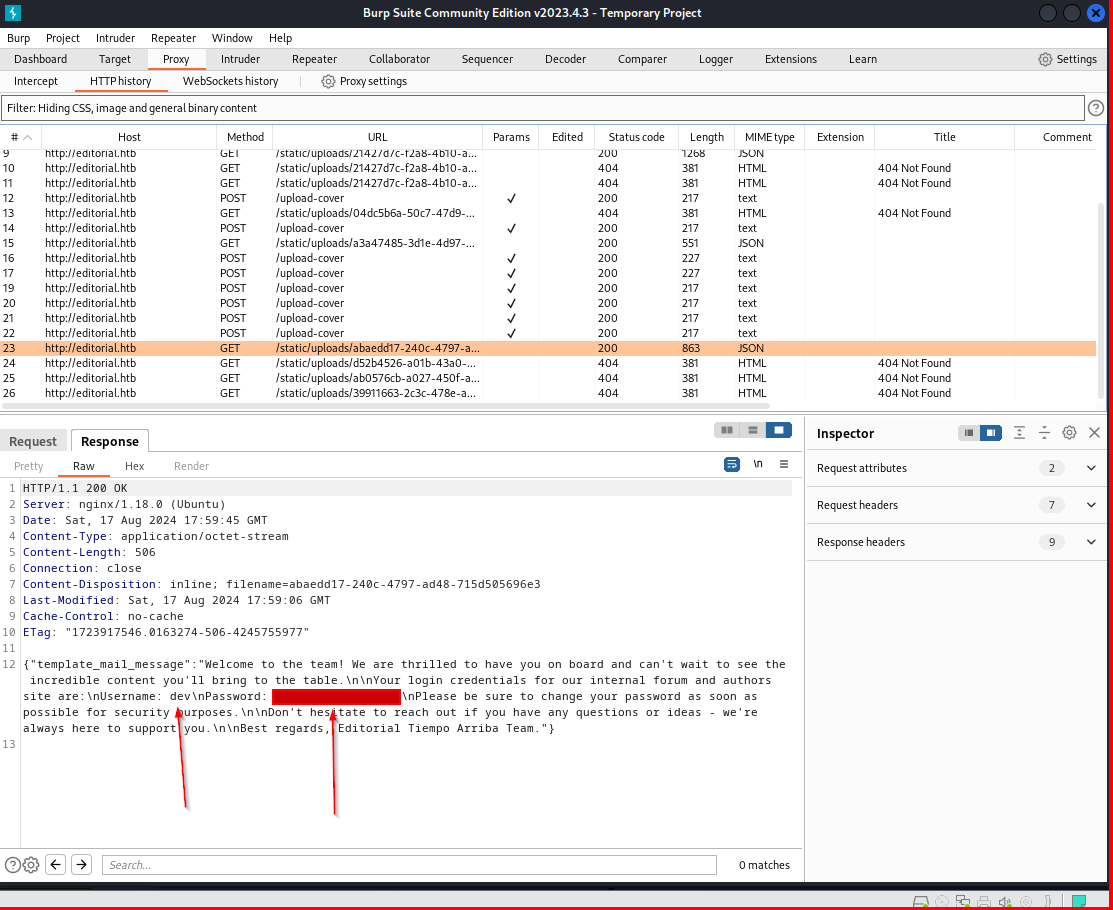Switch to the Target tab
This screenshot has width=1113, height=910.
pyautogui.click(x=115, y=59)
